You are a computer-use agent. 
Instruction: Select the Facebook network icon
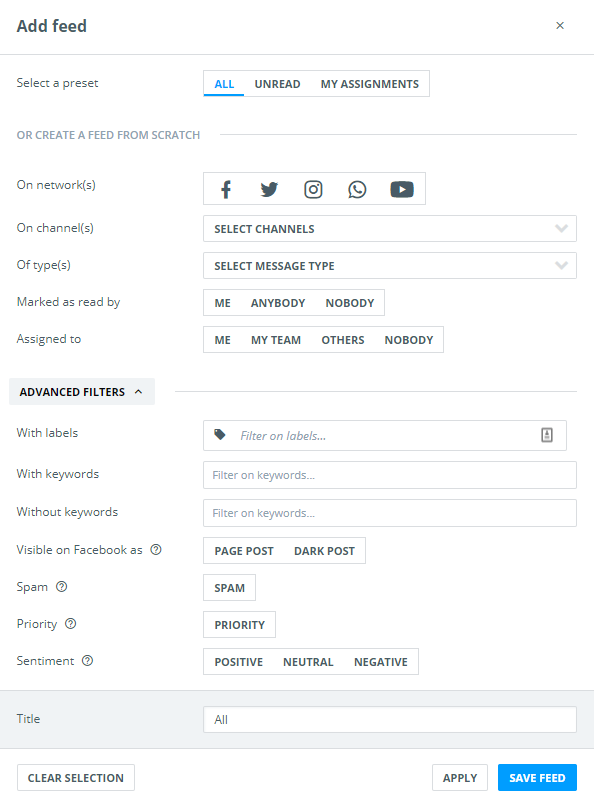[226, 189]
